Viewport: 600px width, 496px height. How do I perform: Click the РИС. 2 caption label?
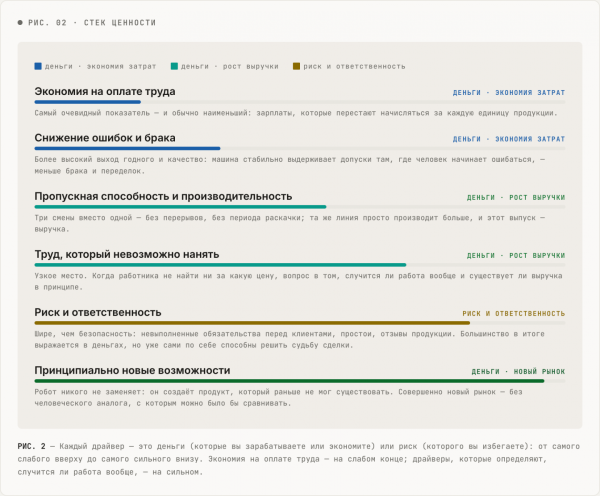(x=31, y=446)
